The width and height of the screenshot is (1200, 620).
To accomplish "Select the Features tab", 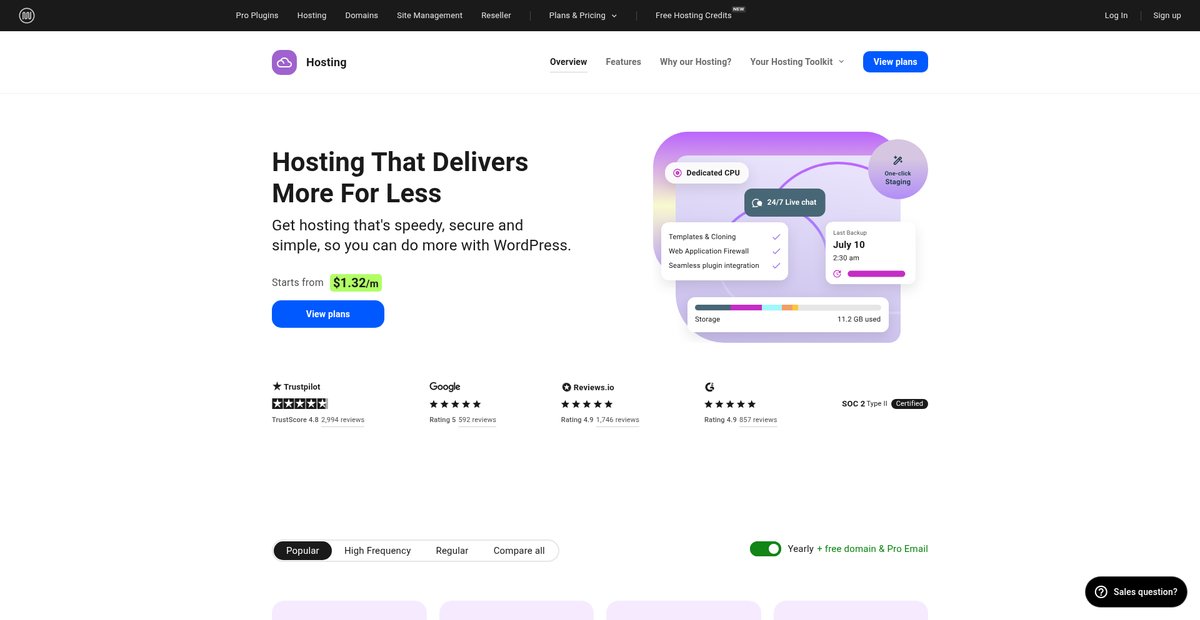I will [623, 62].
